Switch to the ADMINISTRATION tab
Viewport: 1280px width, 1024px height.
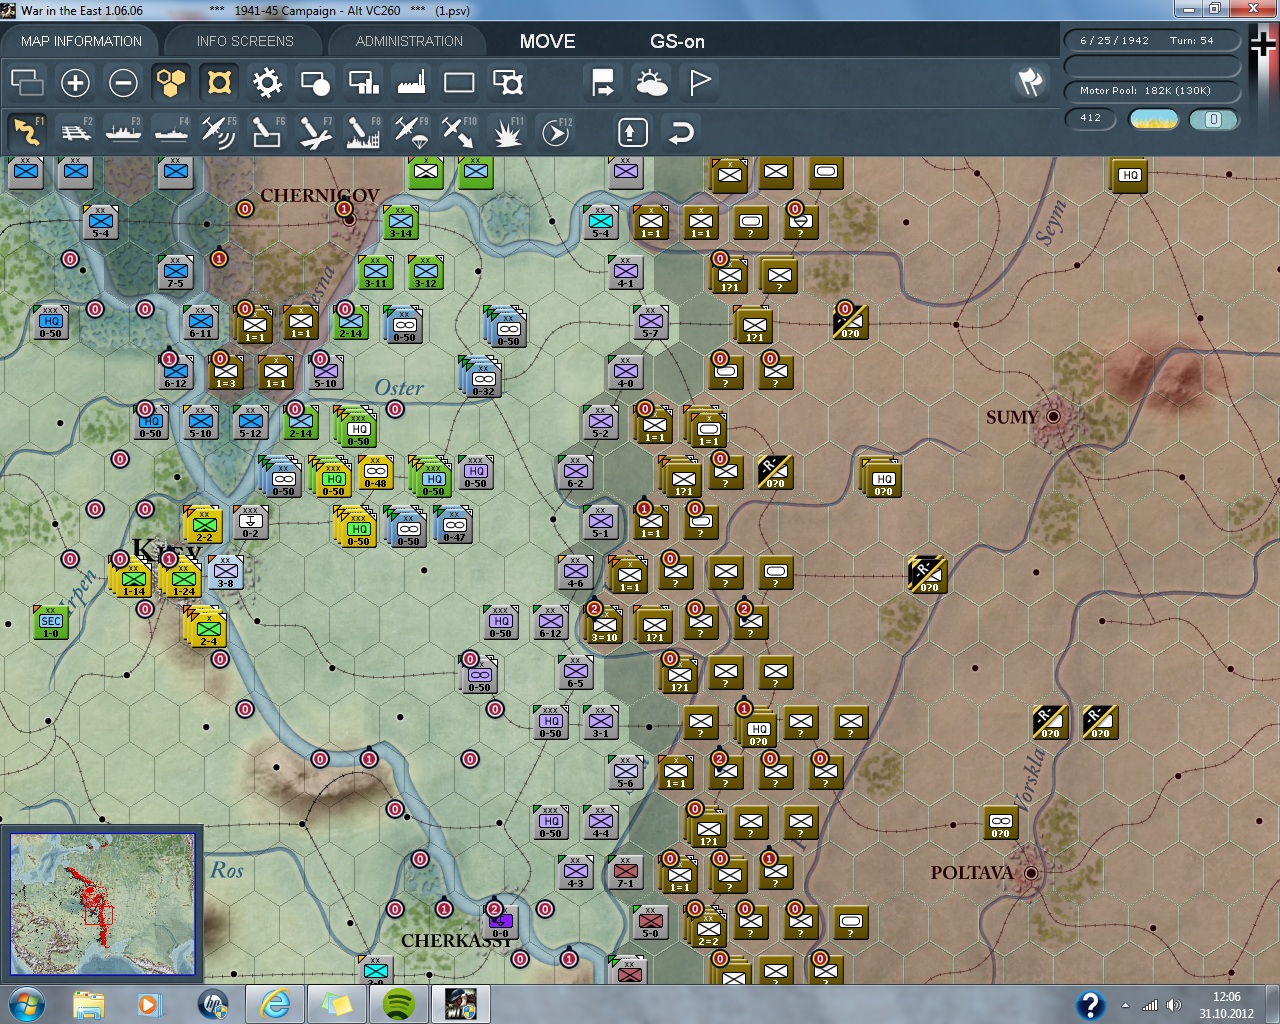(409, 41)
